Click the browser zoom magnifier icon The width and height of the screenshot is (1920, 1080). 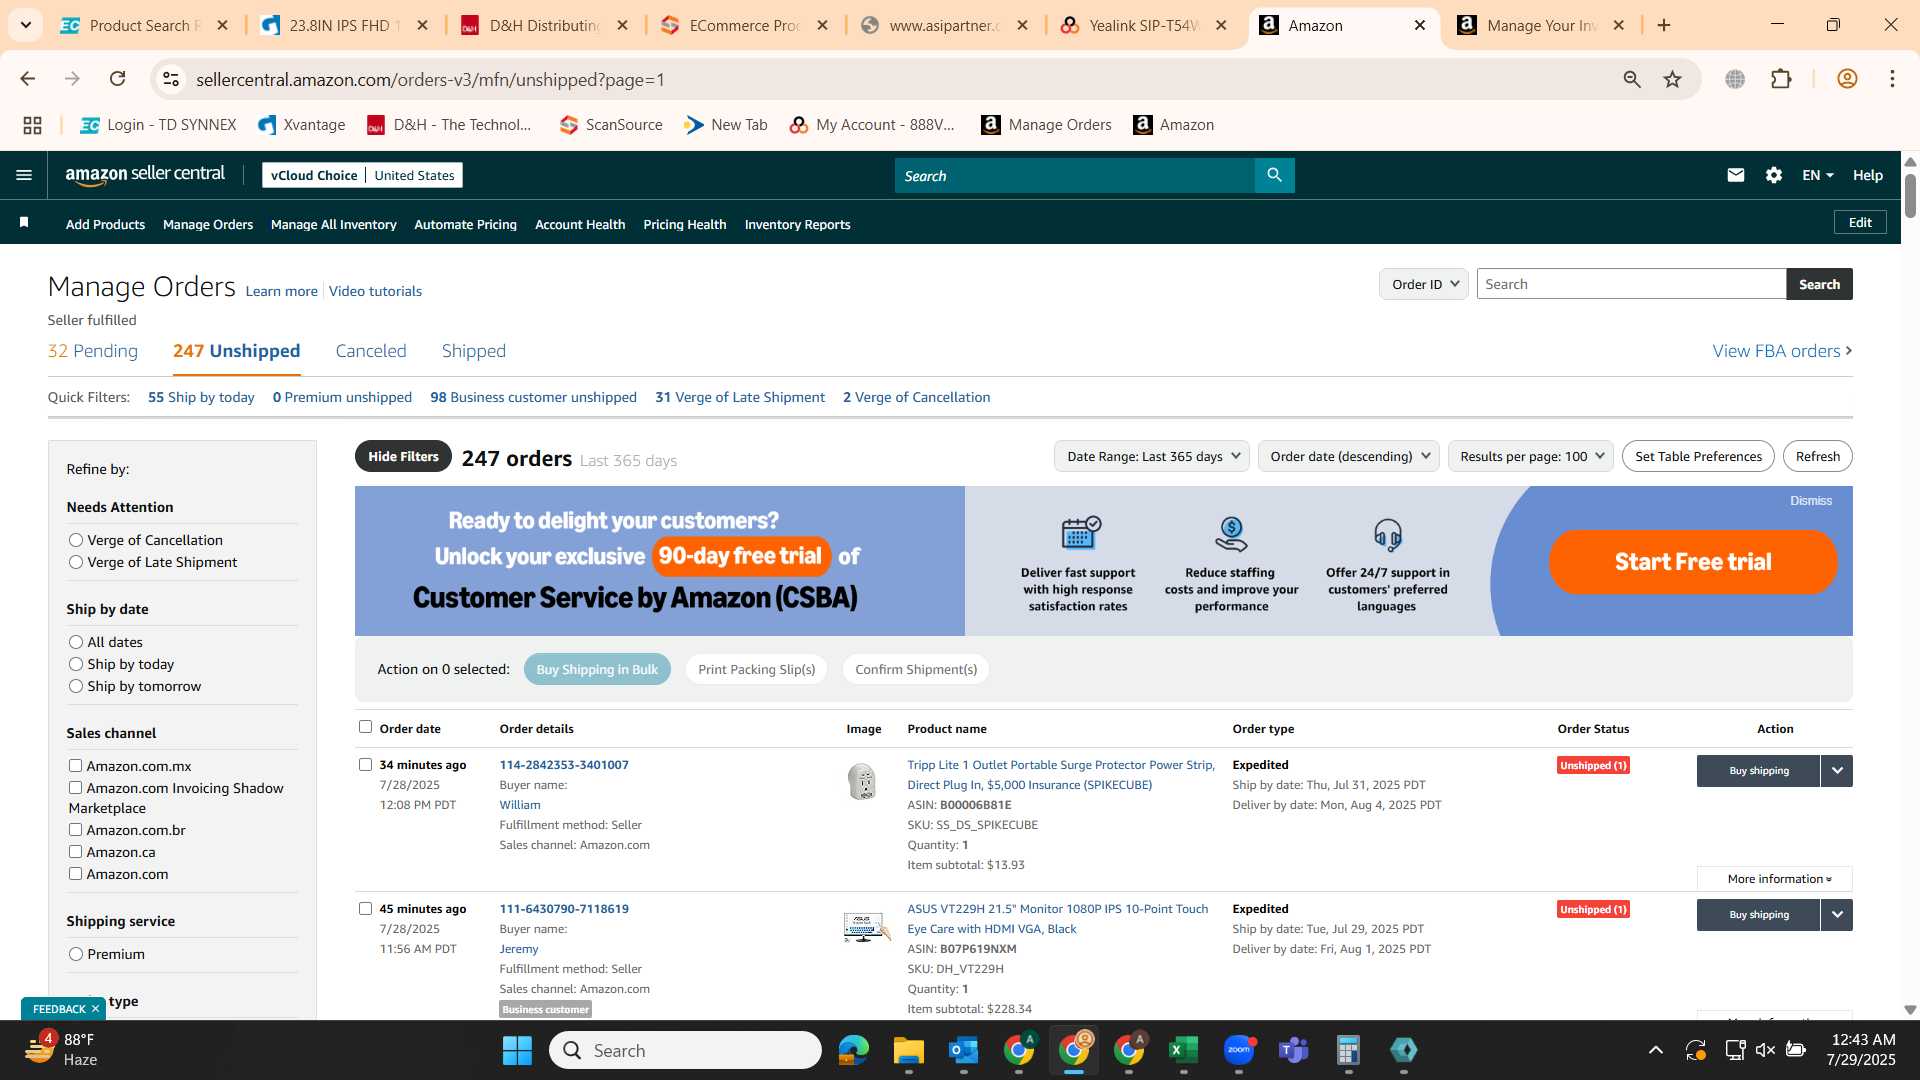click(x=1632, y=79)
